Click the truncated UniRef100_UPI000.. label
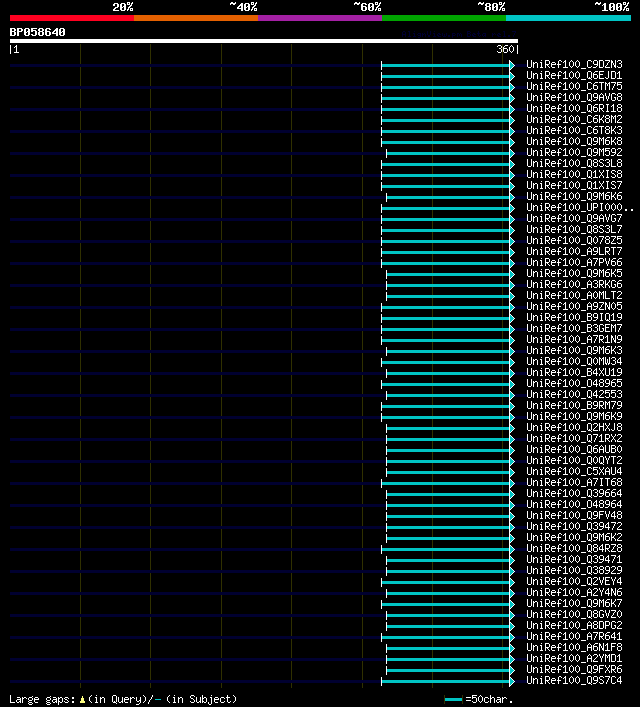Image resolution: width=640 pixels, height=707 pixels. [x=580, y=207]
